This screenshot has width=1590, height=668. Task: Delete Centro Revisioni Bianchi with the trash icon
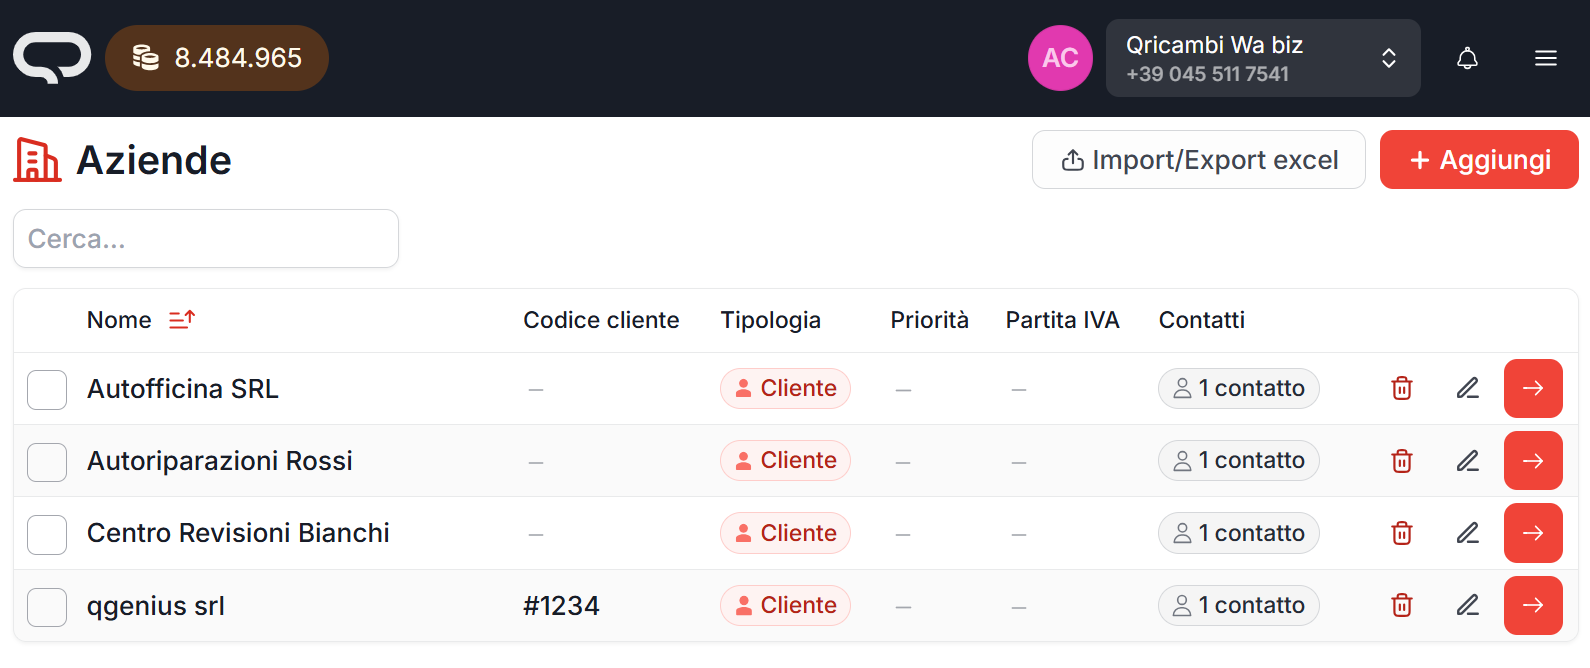point(1402,533)
